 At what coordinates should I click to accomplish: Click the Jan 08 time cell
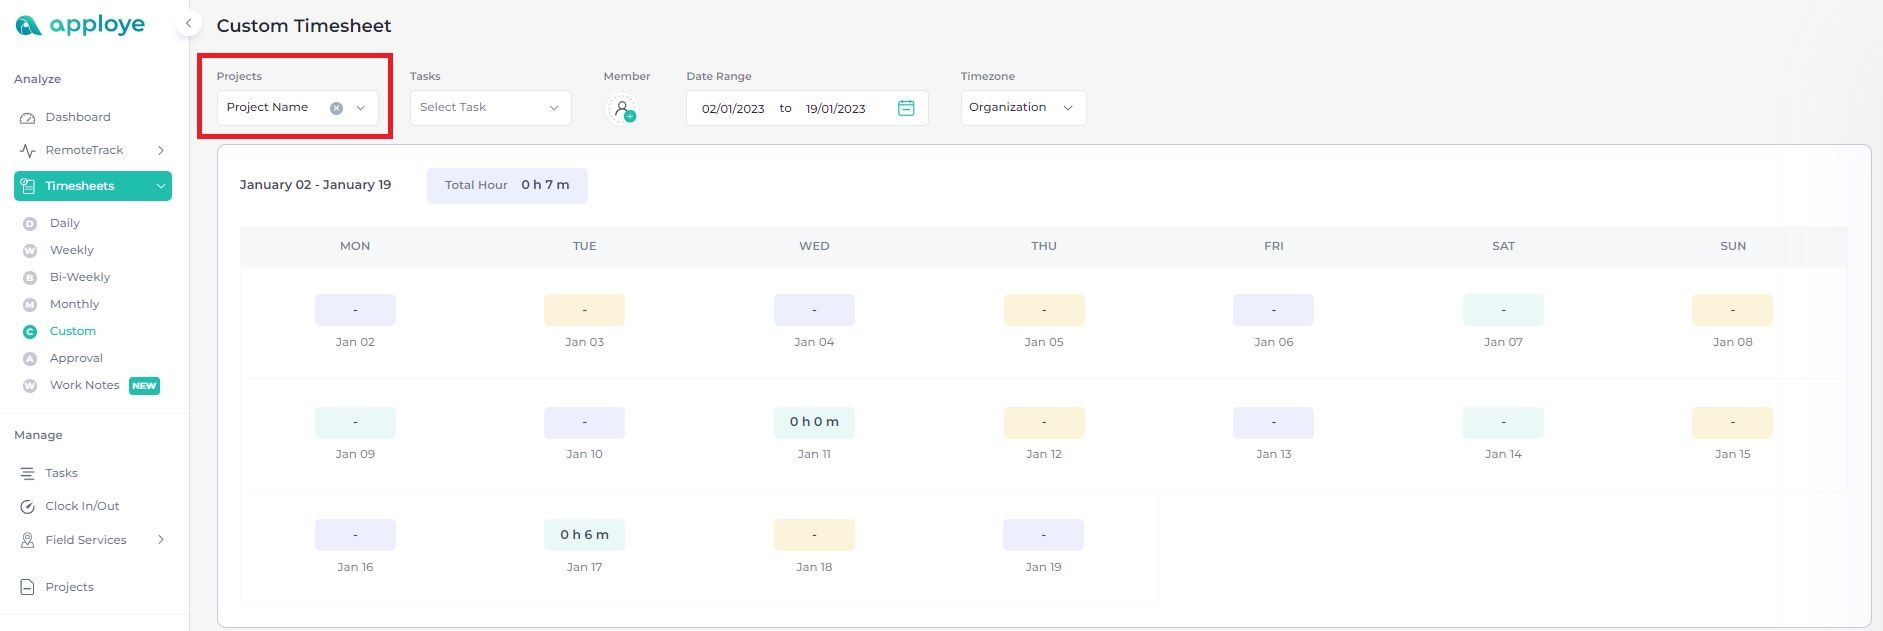[1732, 310]
